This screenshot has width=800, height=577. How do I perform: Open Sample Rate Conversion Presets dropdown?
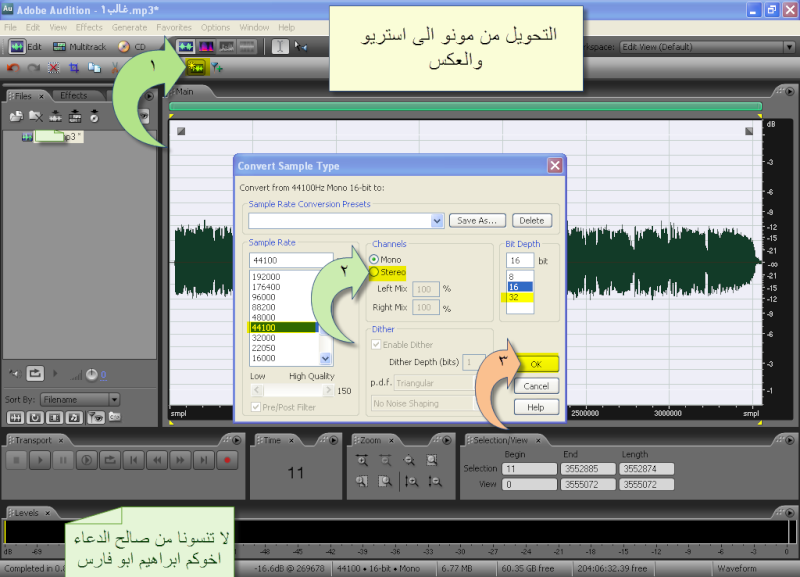[437, 220]
